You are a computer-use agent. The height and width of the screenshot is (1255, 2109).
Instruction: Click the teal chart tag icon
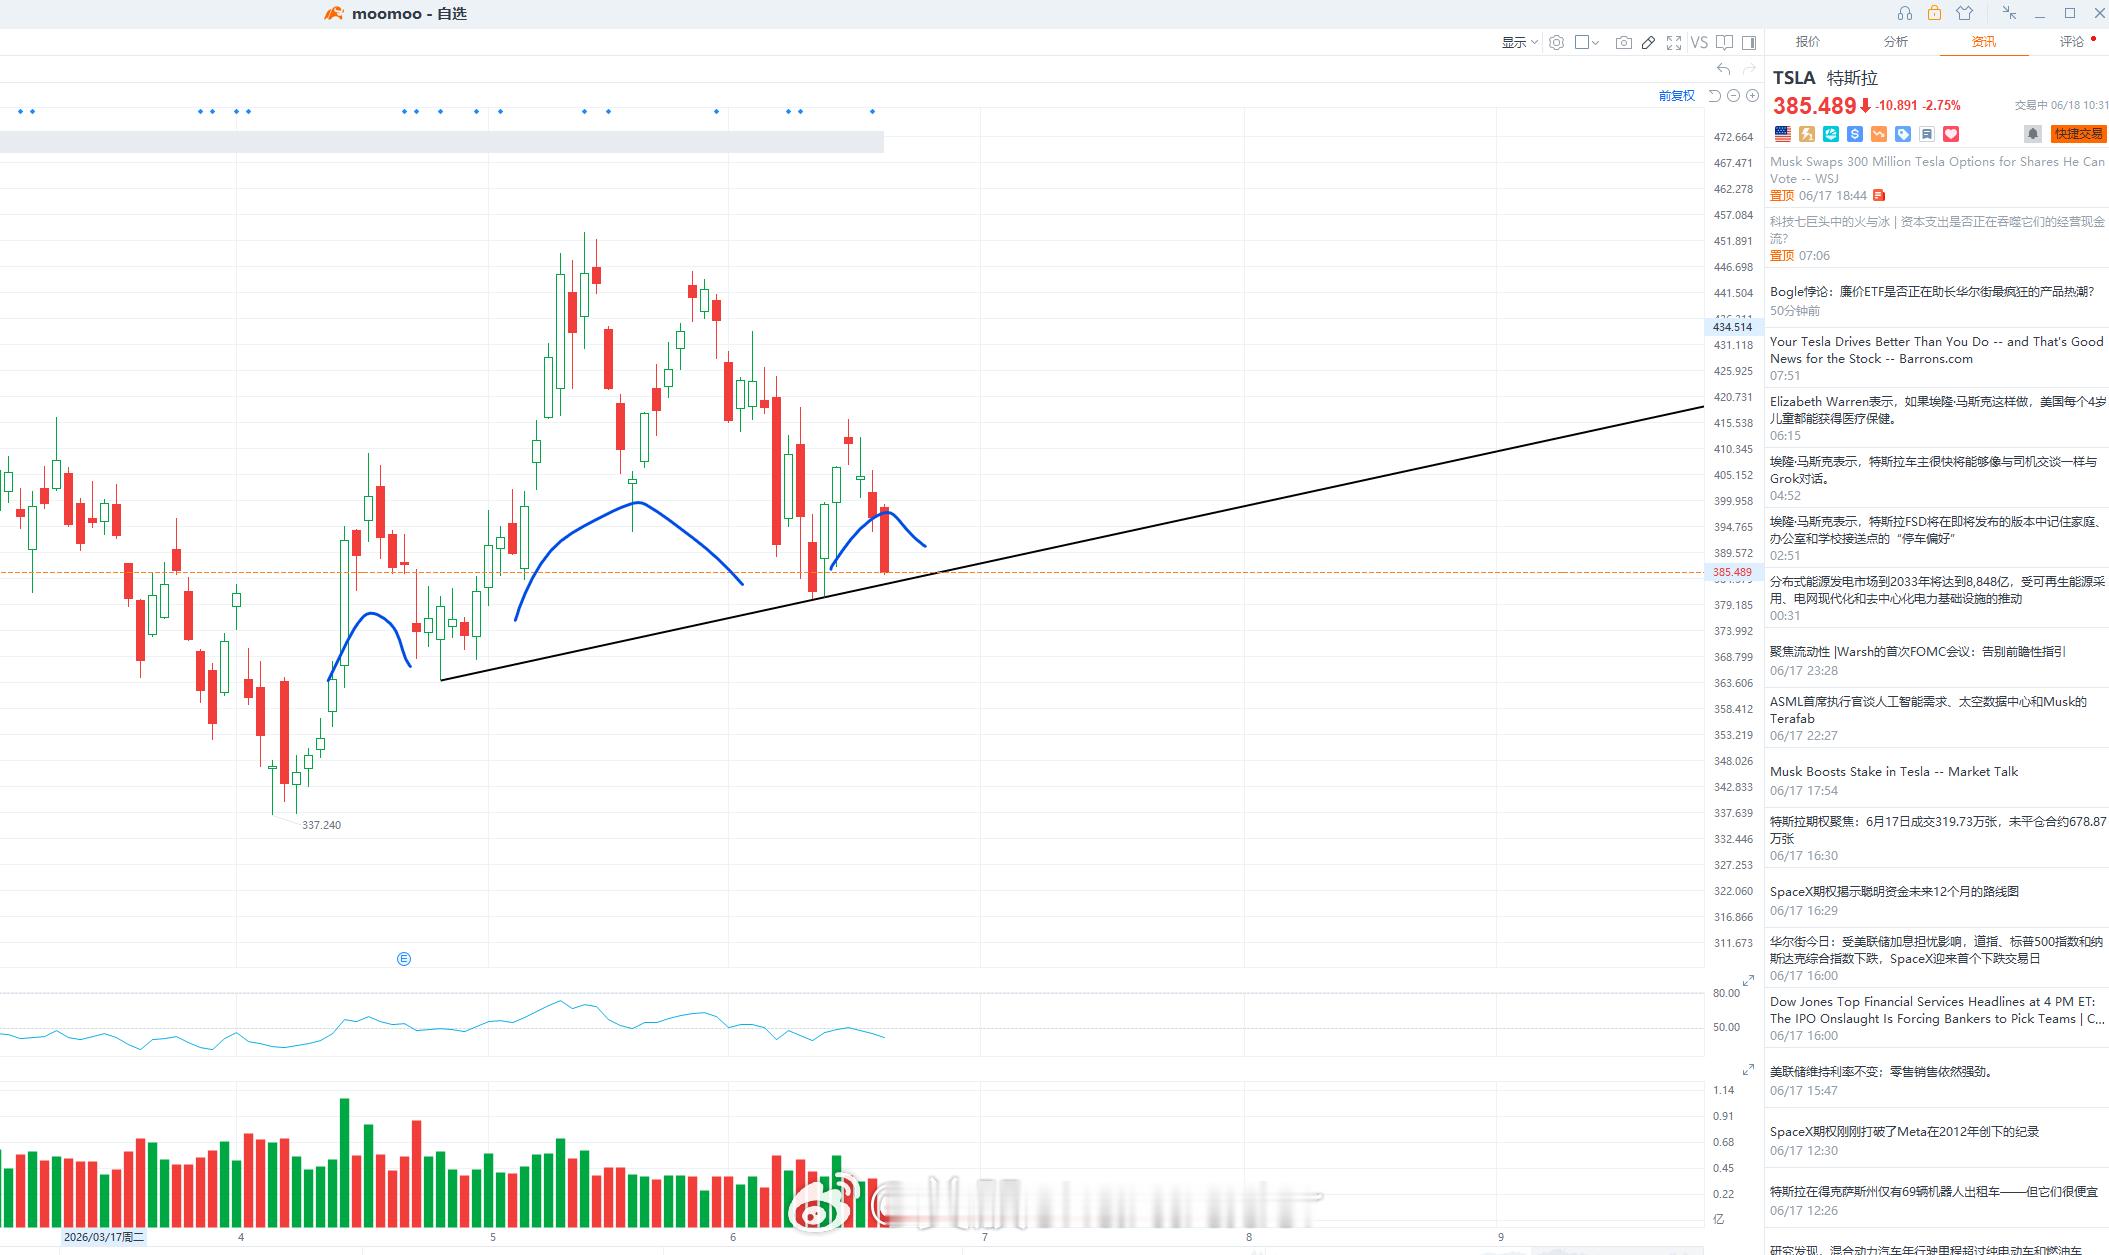(1831, 134)
